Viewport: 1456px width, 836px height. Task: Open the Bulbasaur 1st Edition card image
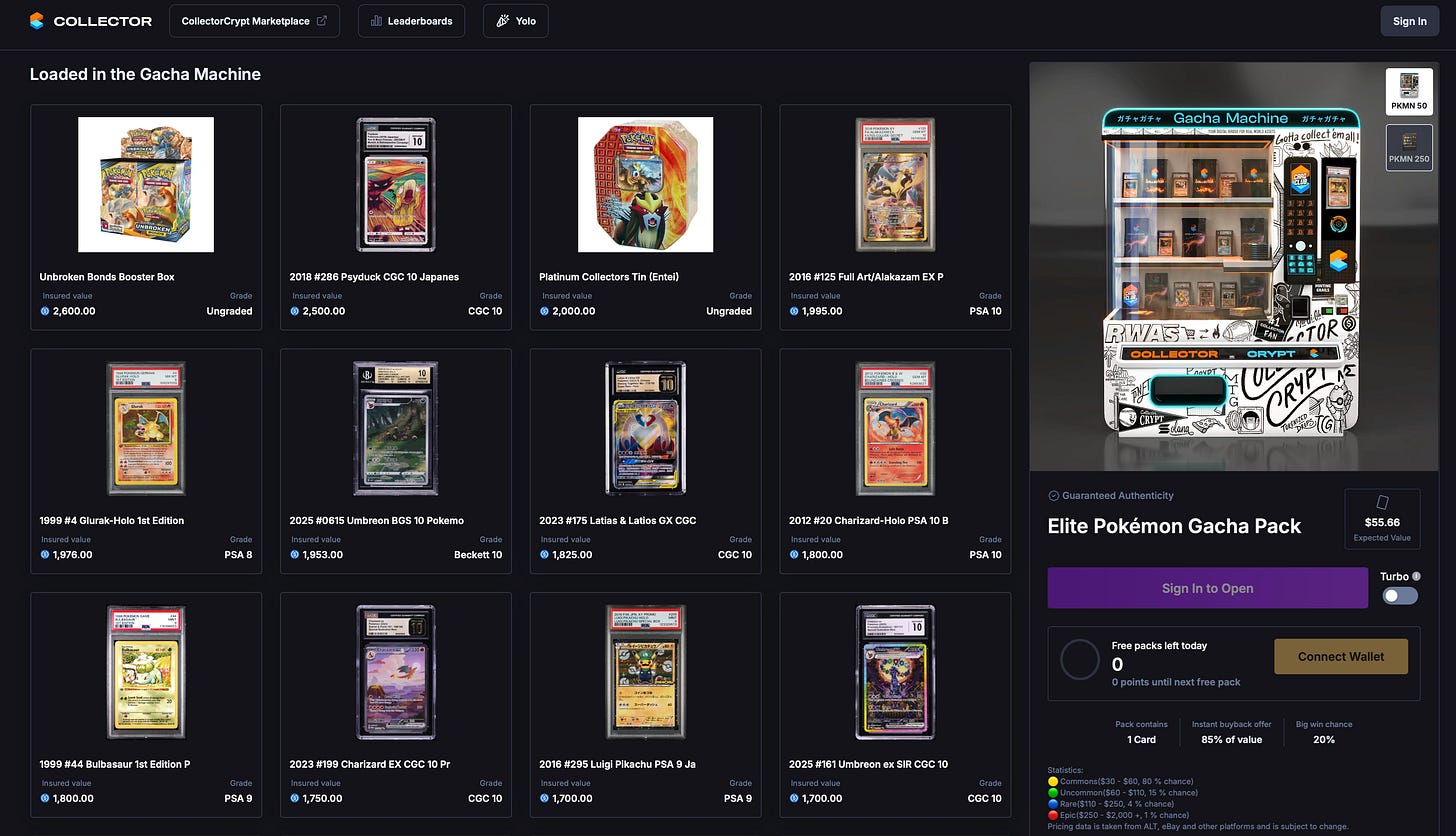point(146,672)
